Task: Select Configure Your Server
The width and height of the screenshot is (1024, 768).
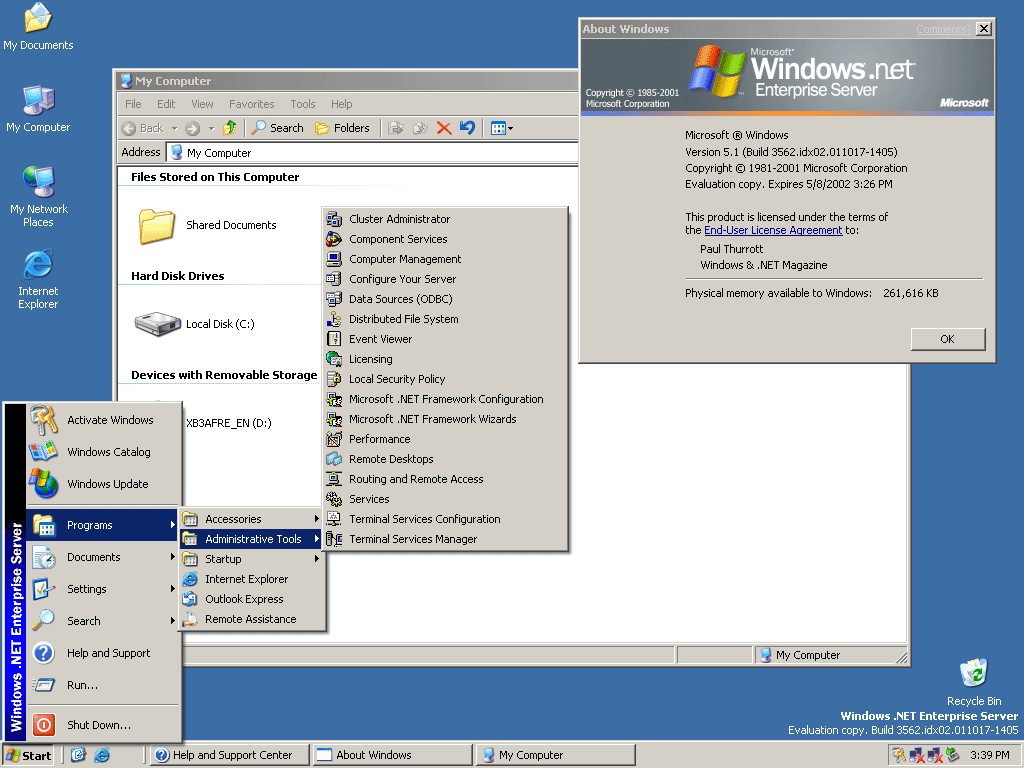Action: pos(445,279)
